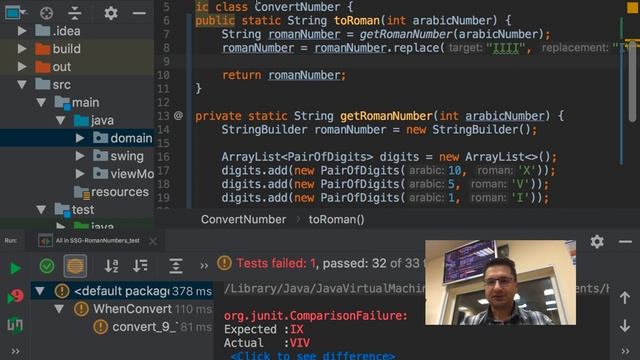Open Click to see difference link

[x=313, y=356]
